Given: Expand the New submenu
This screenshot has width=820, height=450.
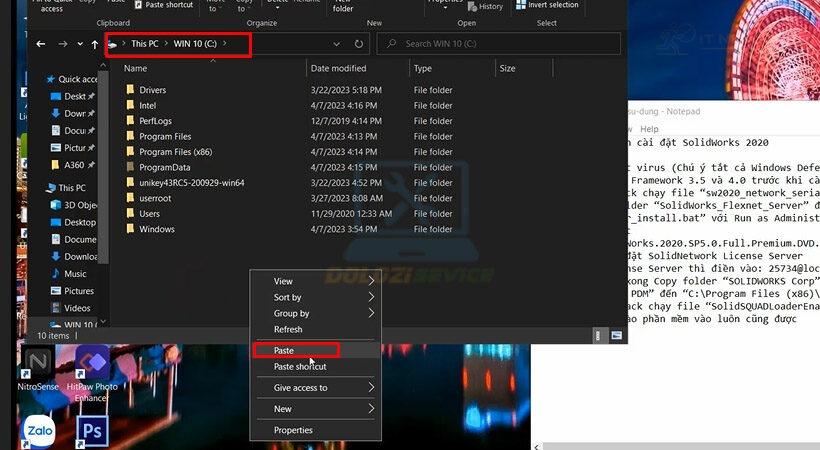Looking at the screenshot, I should point(315,408).
